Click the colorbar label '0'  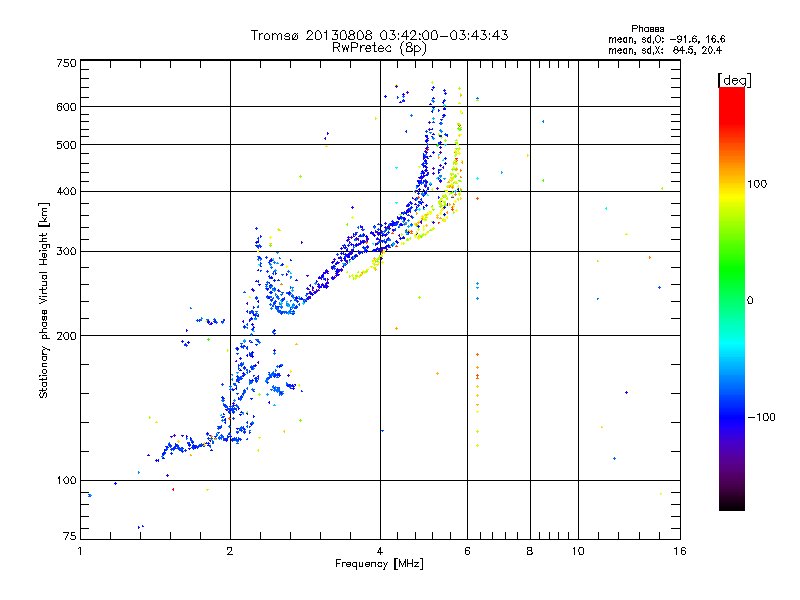(x=750, y=301)
